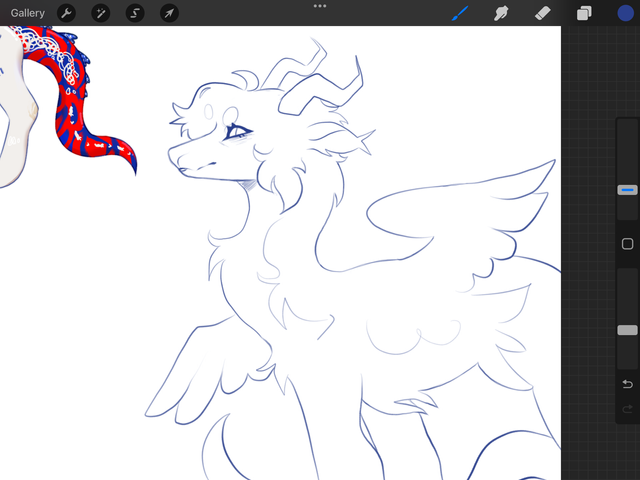Click the brush size slider handle
Viewport: 640px width, 480px height.
627,190
